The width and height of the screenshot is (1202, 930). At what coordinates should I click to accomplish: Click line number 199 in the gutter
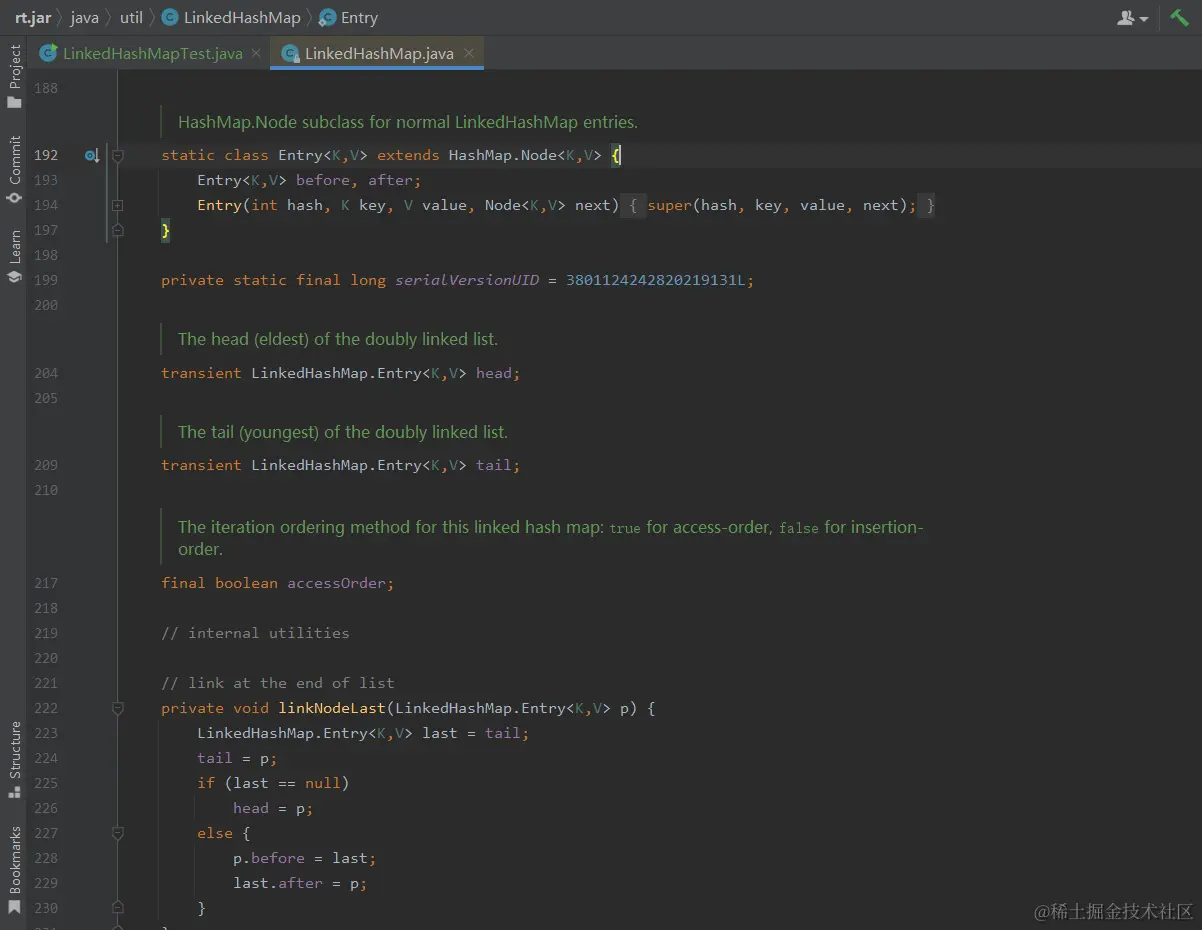pyautogui.click(x=46, y=280)
